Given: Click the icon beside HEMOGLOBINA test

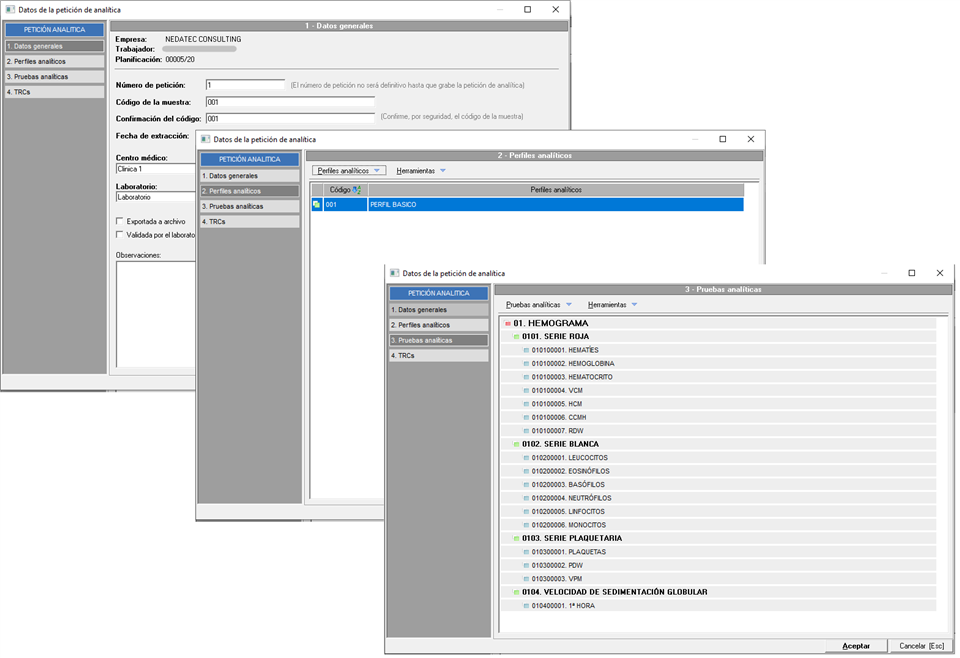Looking at the screenshot, I should tap(526, 363).
